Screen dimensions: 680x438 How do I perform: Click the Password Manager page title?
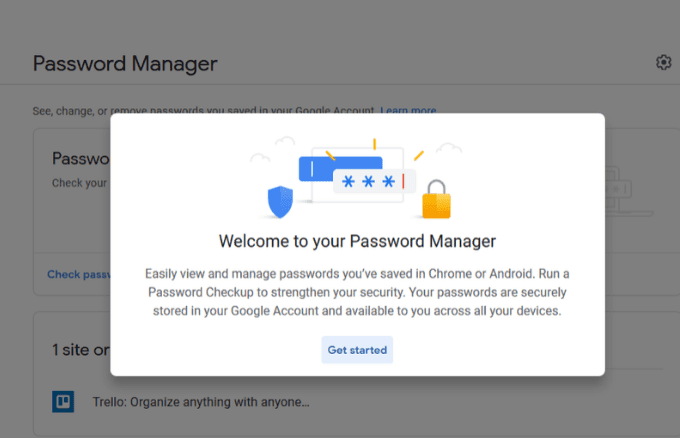[x=125, y=64]
